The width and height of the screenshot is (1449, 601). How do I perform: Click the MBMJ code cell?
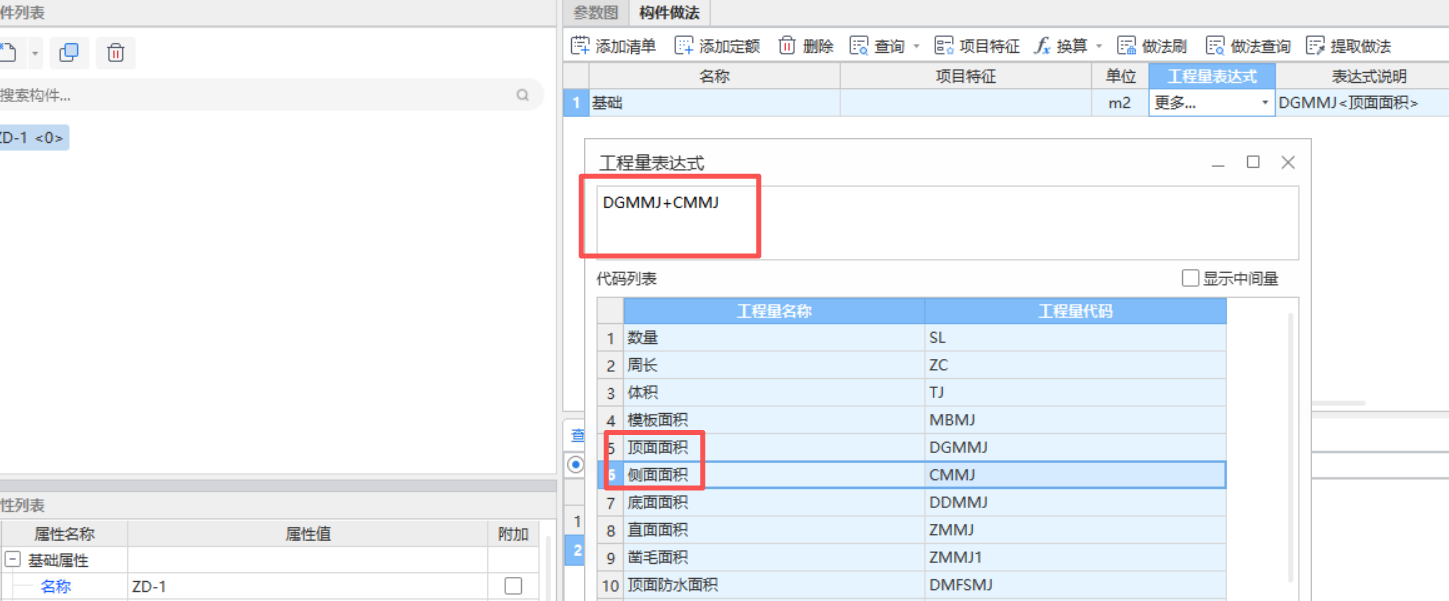click(1076, 420)
